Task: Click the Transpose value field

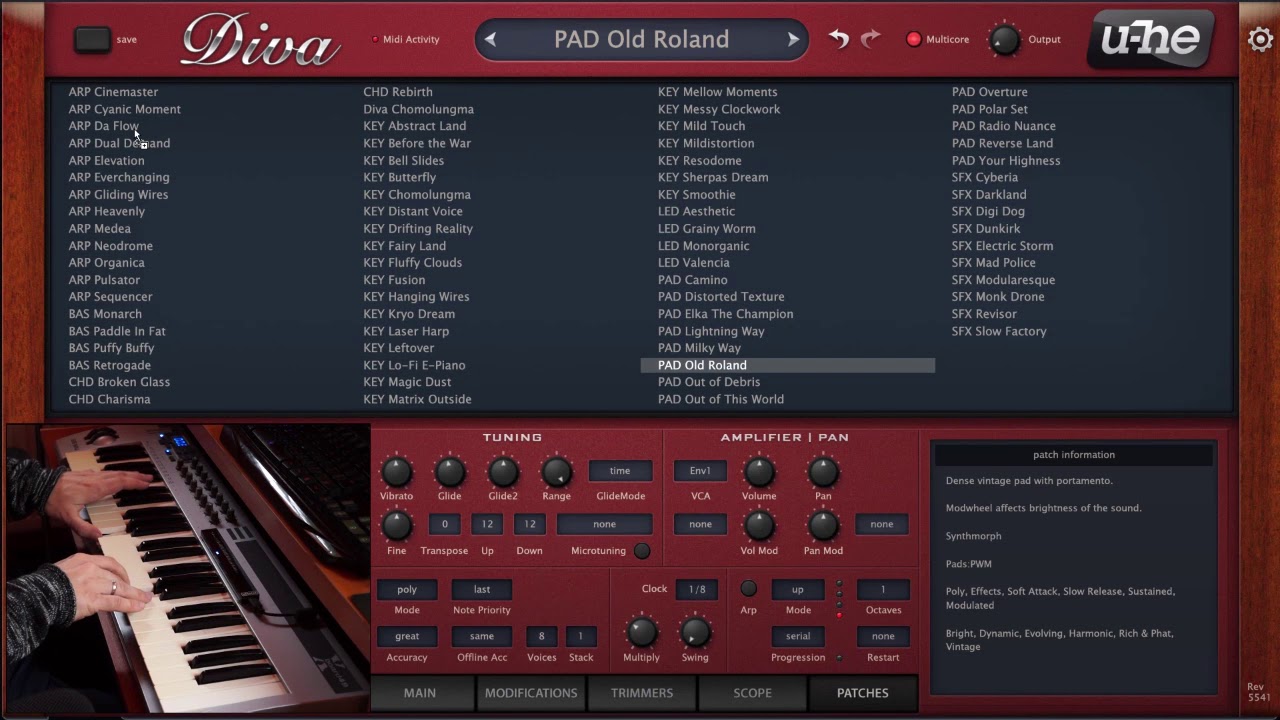Action: 444,524
